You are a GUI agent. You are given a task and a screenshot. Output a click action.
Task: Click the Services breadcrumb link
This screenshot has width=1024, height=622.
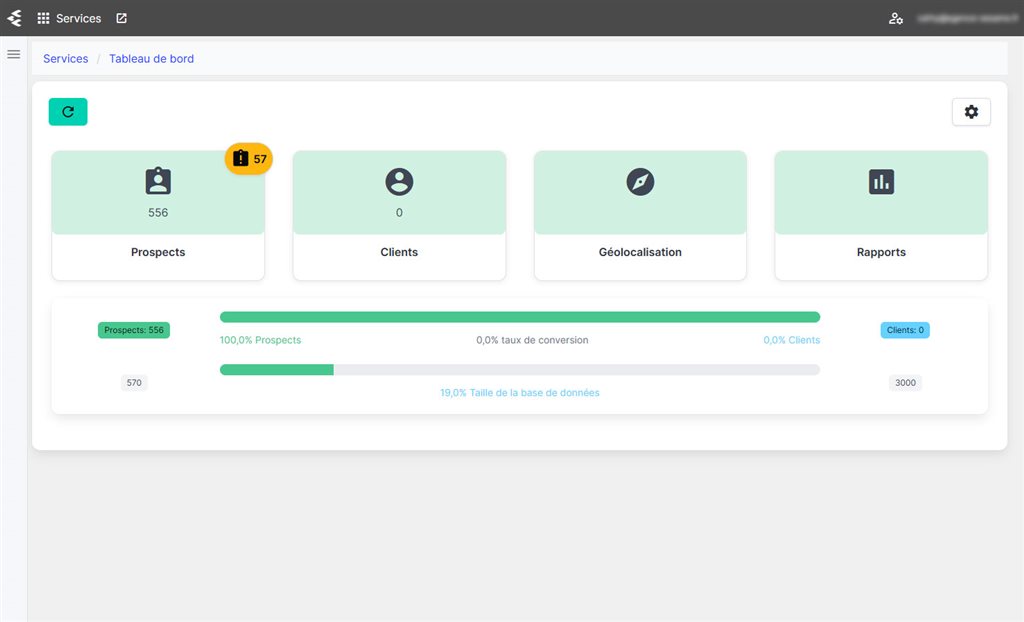coord(66,59)
